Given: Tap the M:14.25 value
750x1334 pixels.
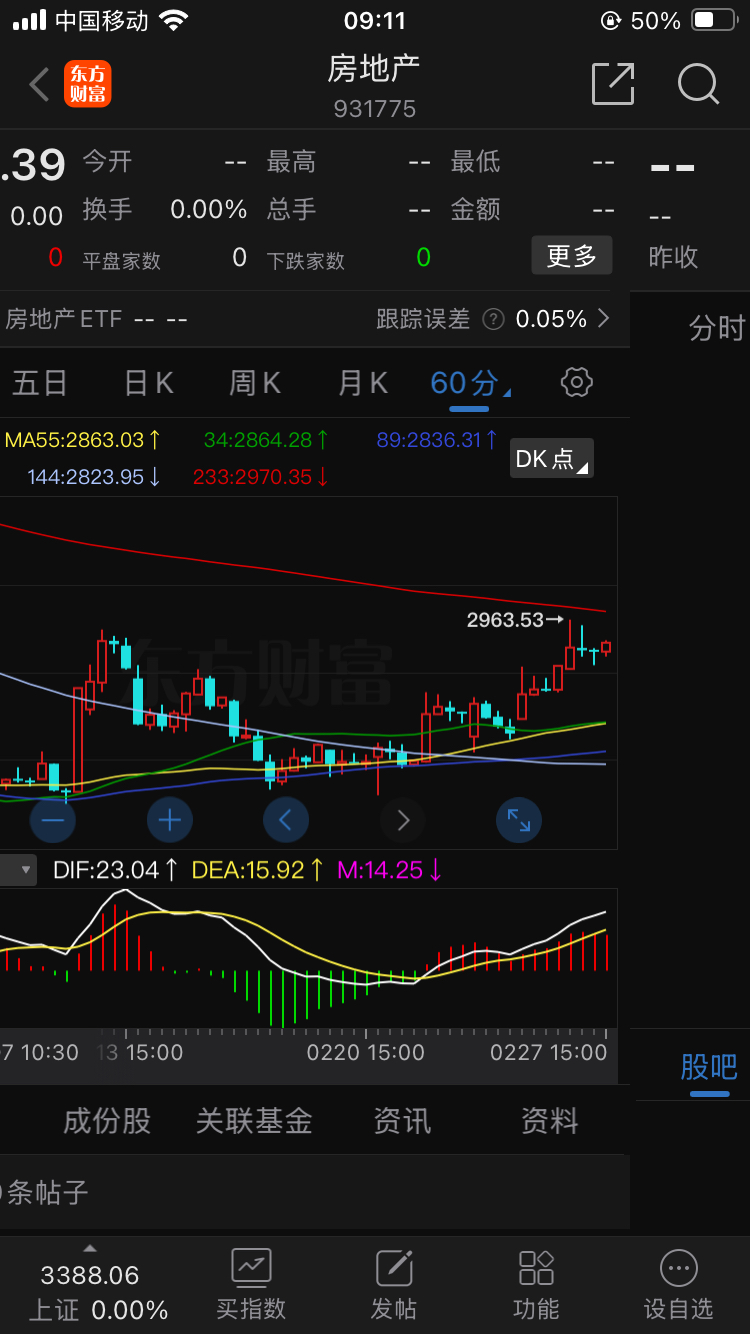Looking at the screenshot, I should (390, 870).
